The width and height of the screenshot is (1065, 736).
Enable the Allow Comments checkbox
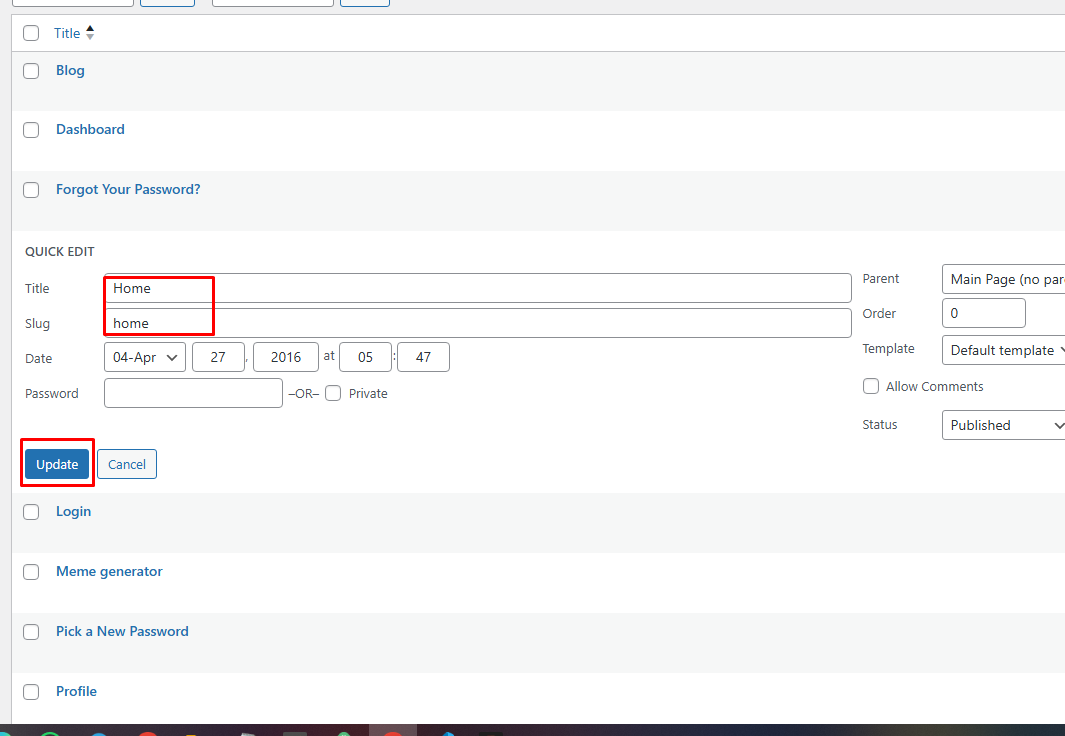click(x=871, y=386)
